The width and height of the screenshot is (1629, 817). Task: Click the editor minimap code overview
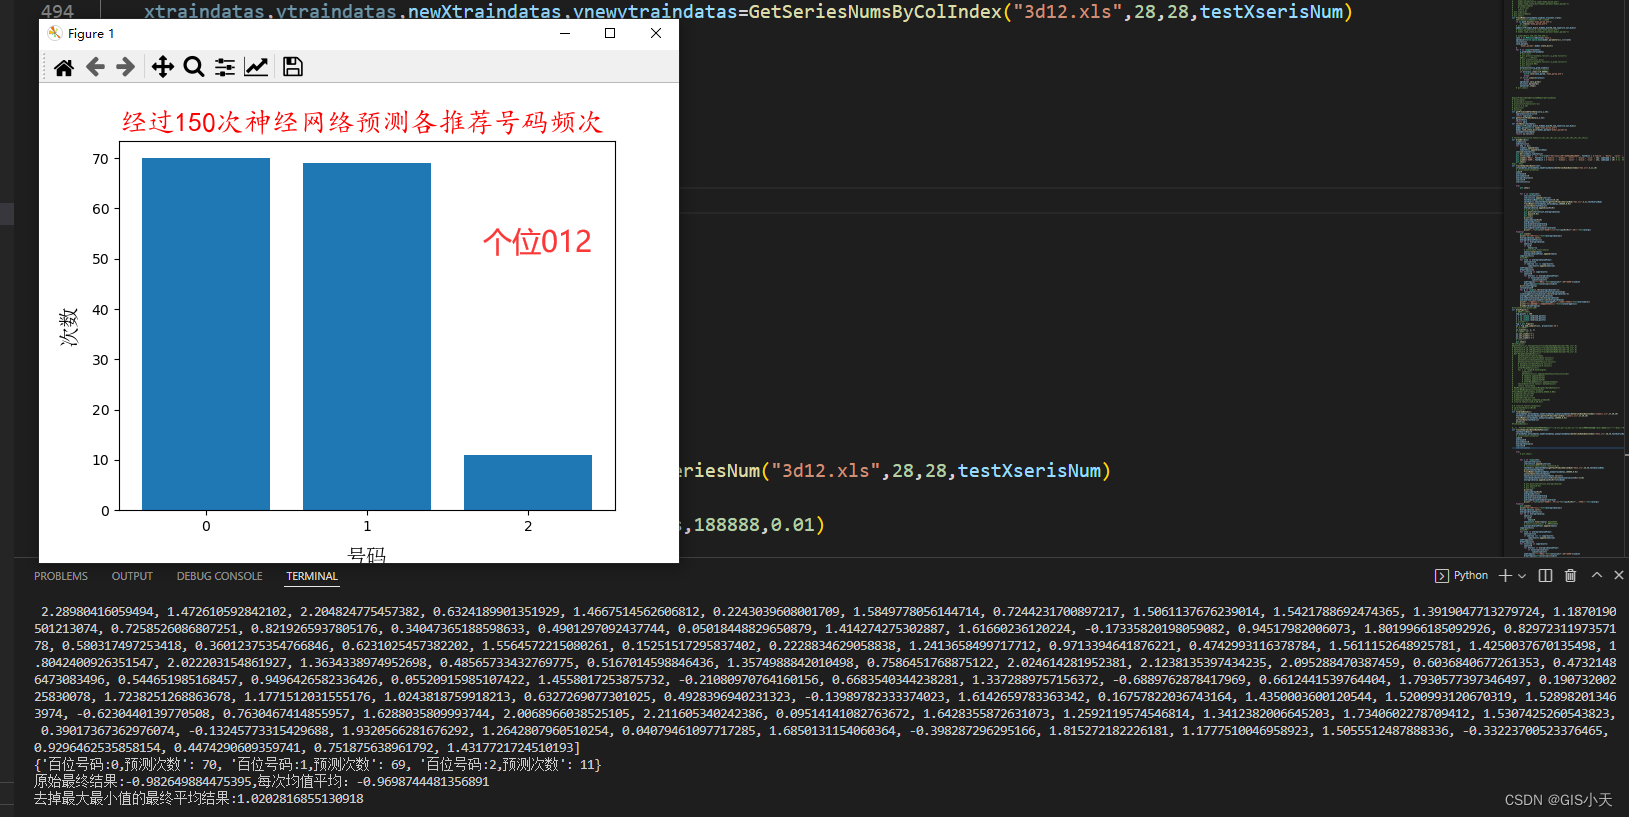[x=1567, y=278]
